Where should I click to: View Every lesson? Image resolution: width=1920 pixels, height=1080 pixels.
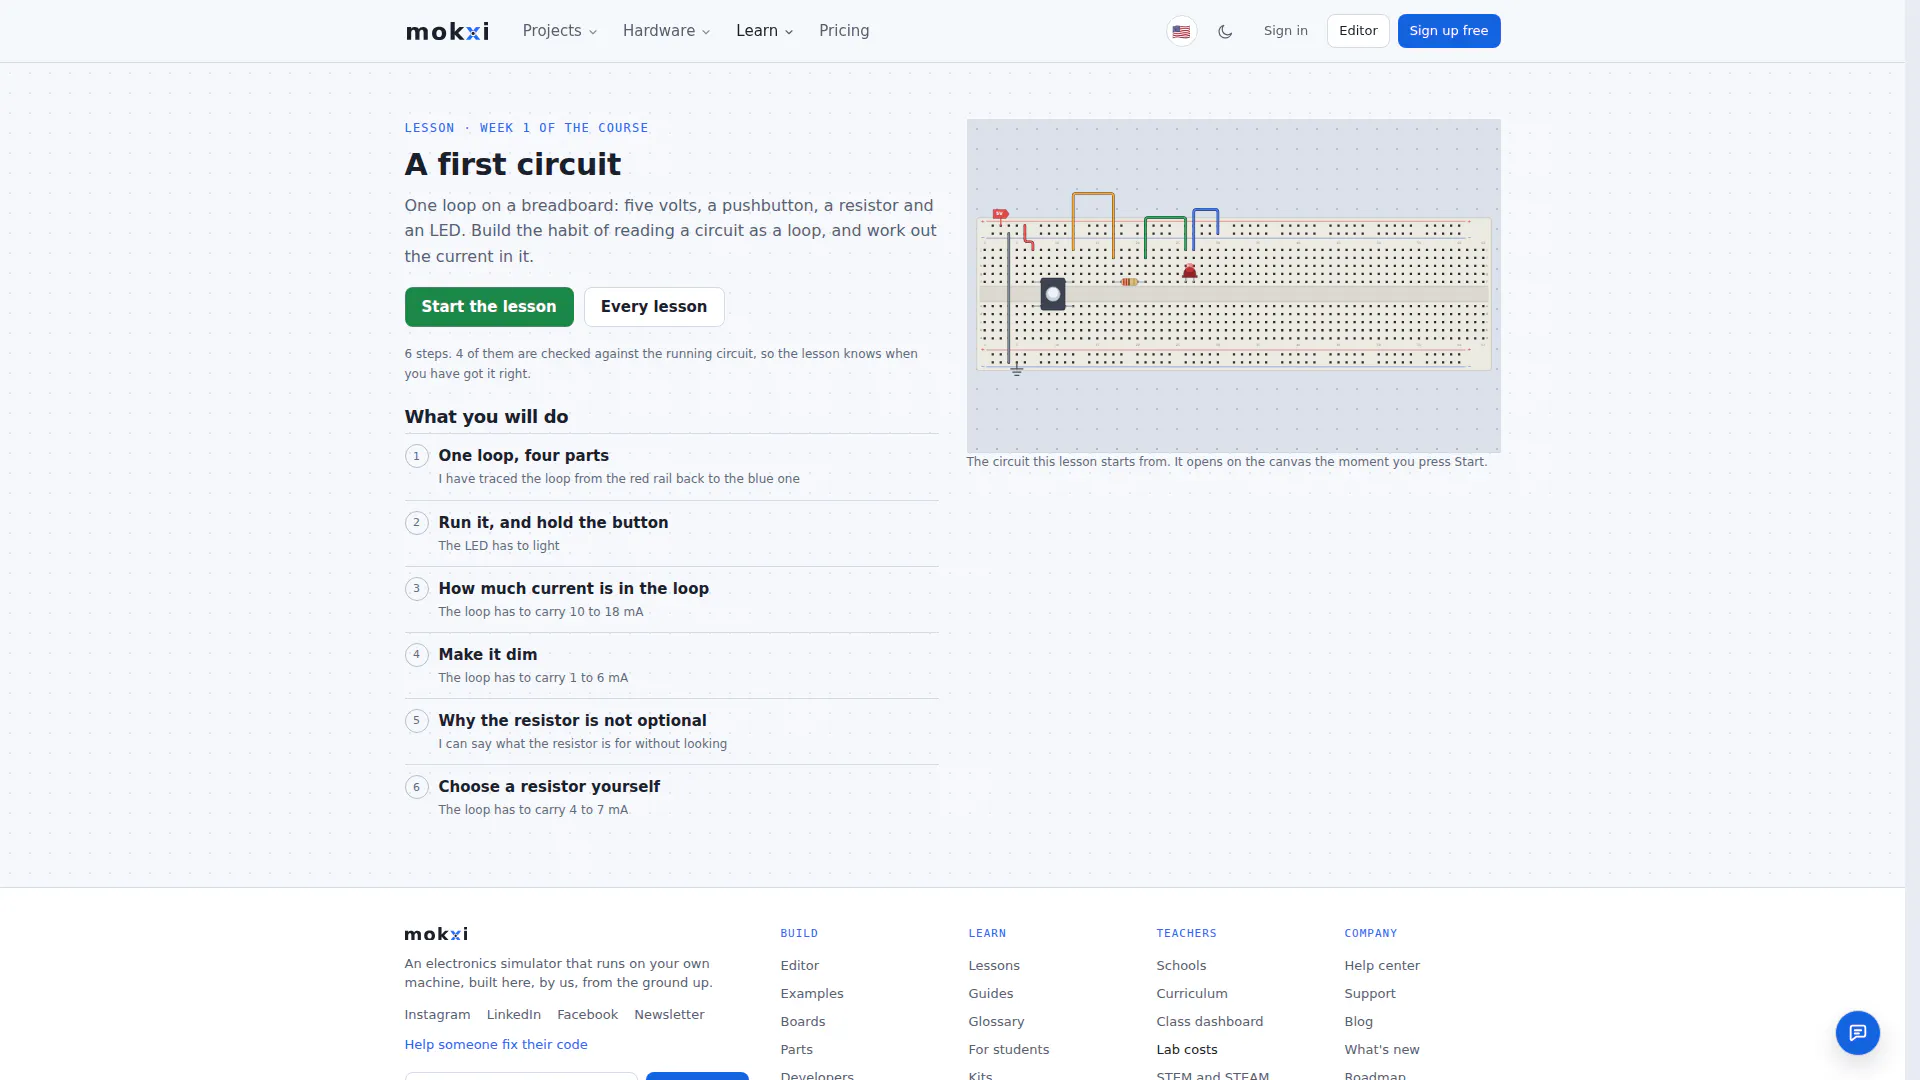point(654,307)
